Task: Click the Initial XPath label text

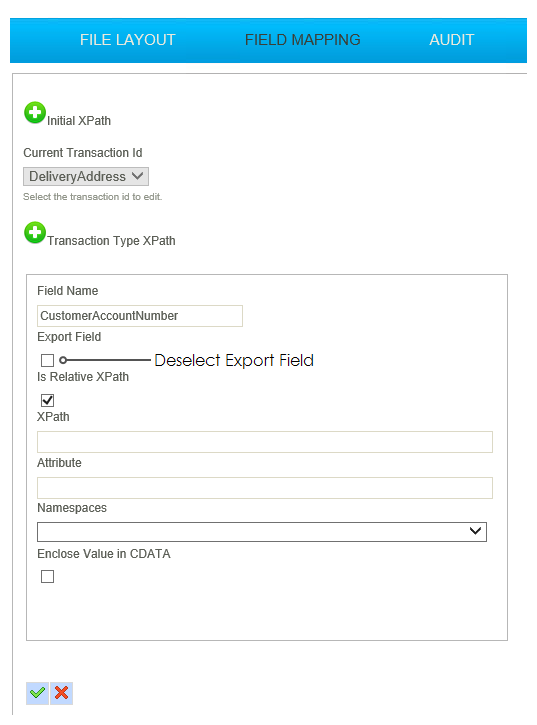Action: tap(79, 121)
